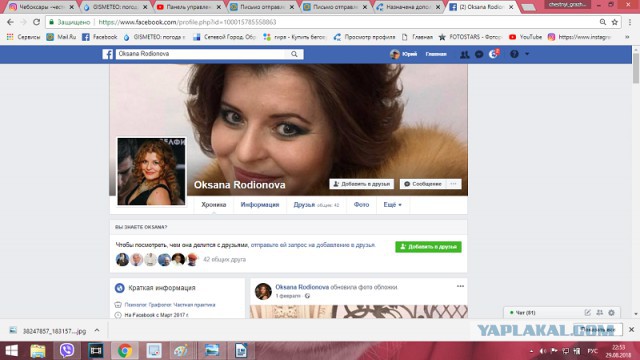The width and height of the screenshot is (640, 360).
Task: Select the Информация profile tab
Action: [x=260, y=204]
